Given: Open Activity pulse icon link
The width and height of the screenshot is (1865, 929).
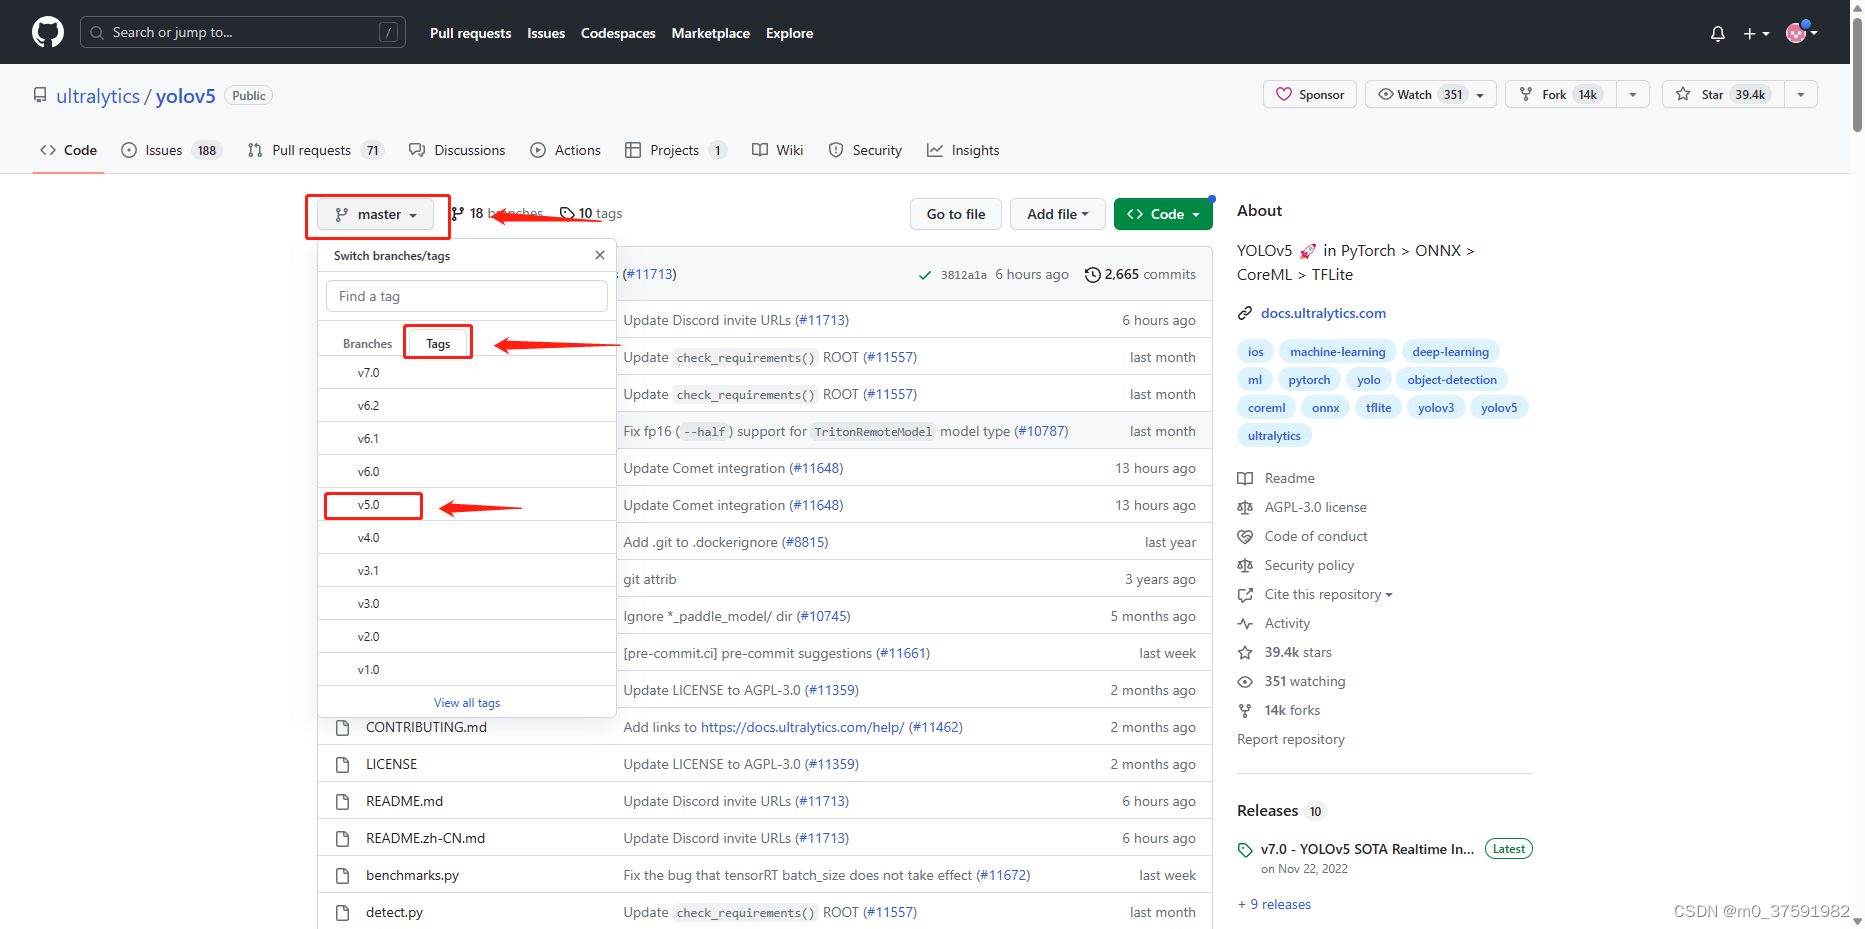Looking at the screenshot, I should (1245, 623).
